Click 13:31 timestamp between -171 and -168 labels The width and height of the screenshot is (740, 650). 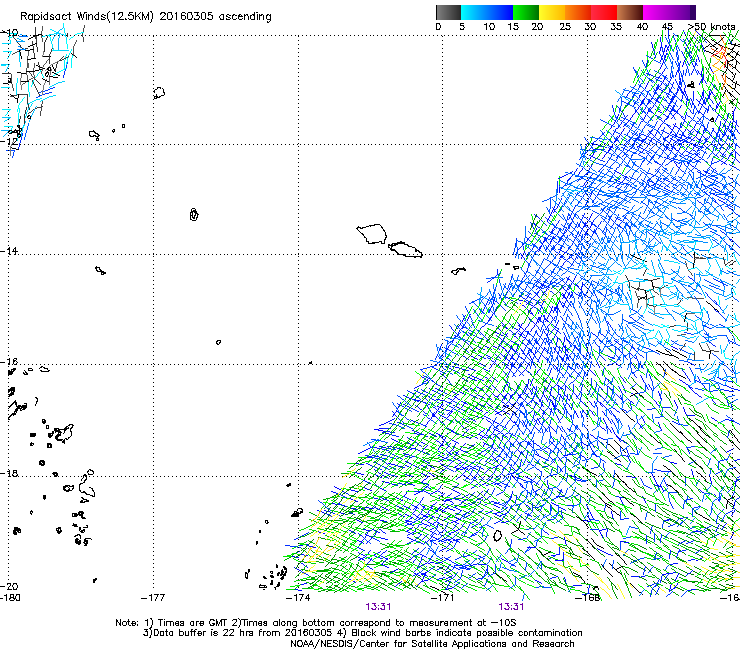click(511, 607)
